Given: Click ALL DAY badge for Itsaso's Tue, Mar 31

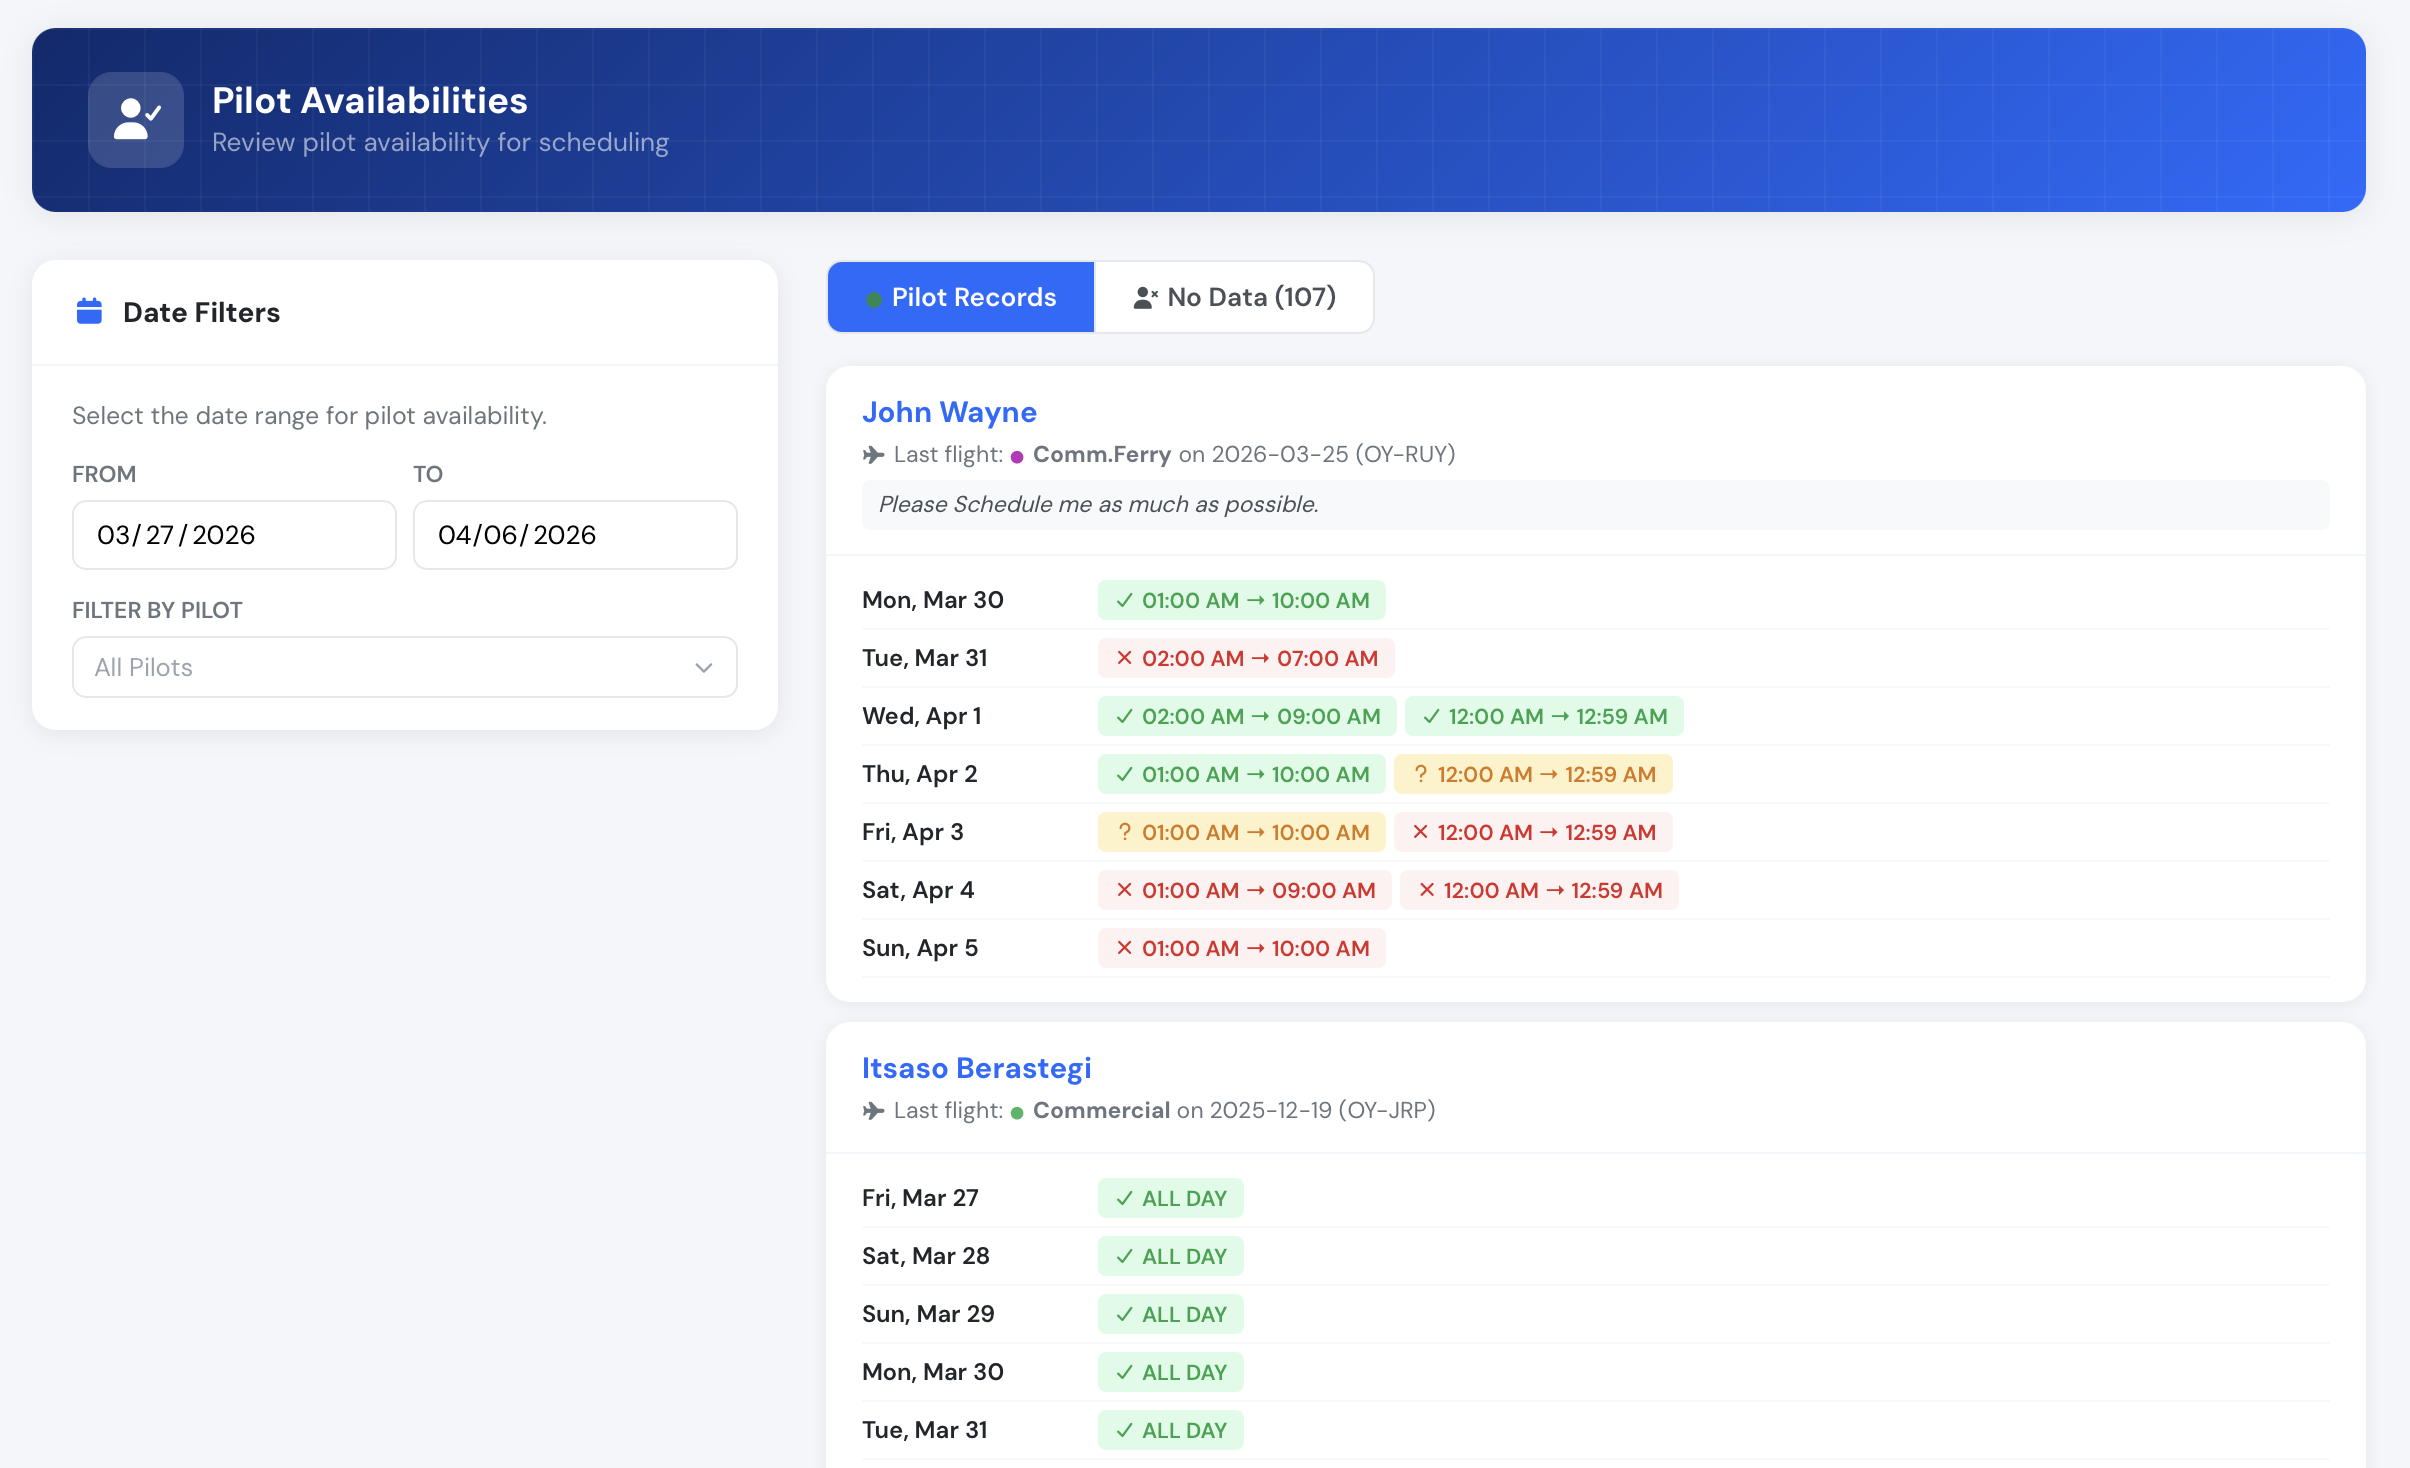Looking at the screenshot, I should coord(1170,1430).
